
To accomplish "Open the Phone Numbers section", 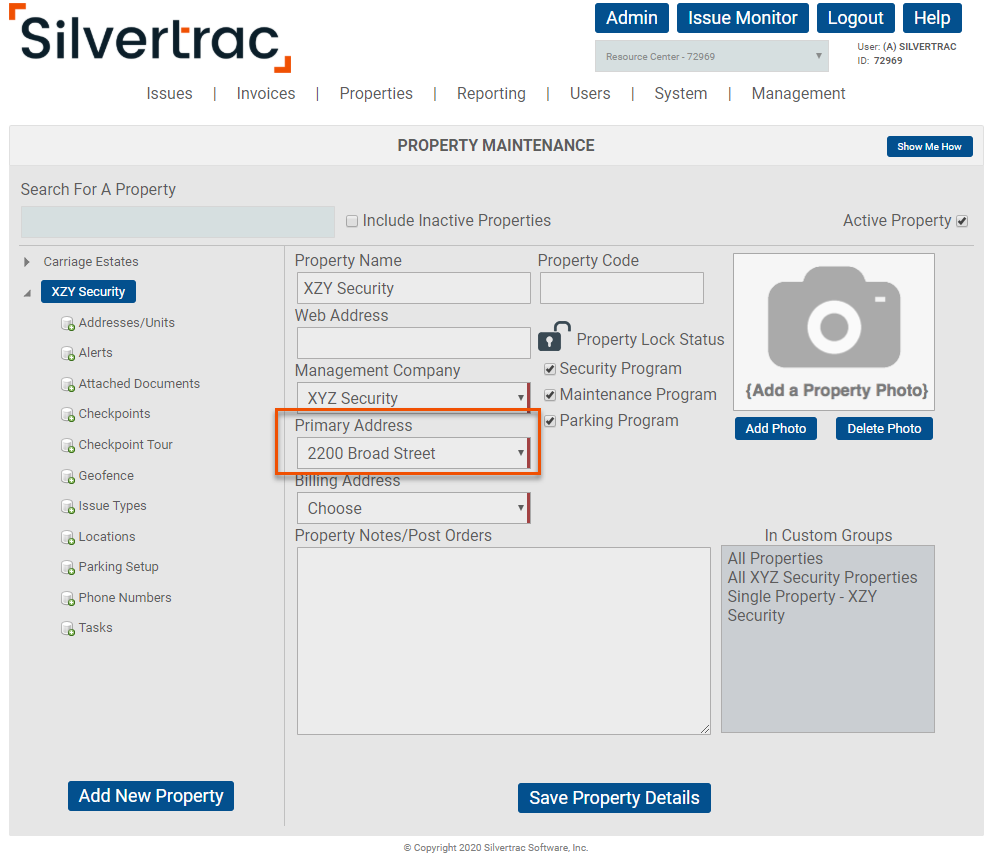I will pos(125,598).
